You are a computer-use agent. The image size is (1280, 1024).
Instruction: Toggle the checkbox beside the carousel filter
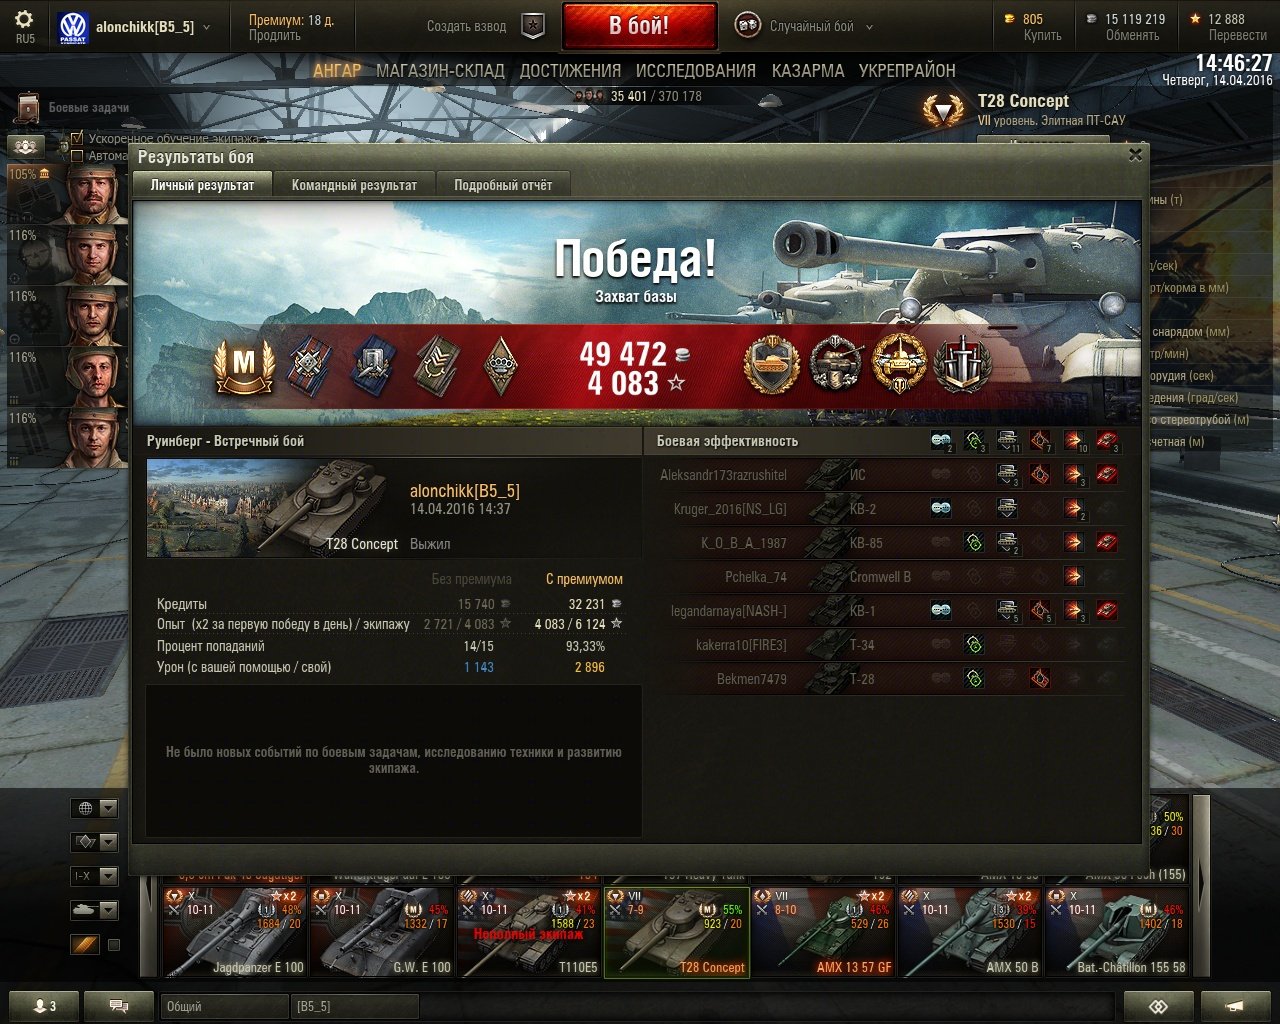(x=113, y=944)
